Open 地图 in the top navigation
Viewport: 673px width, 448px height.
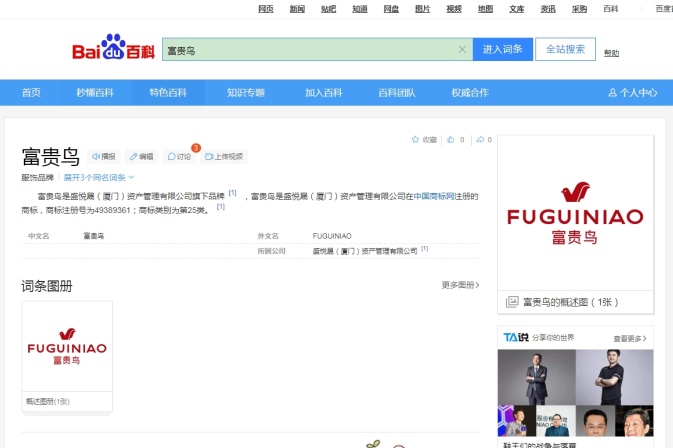coord(485,9)
